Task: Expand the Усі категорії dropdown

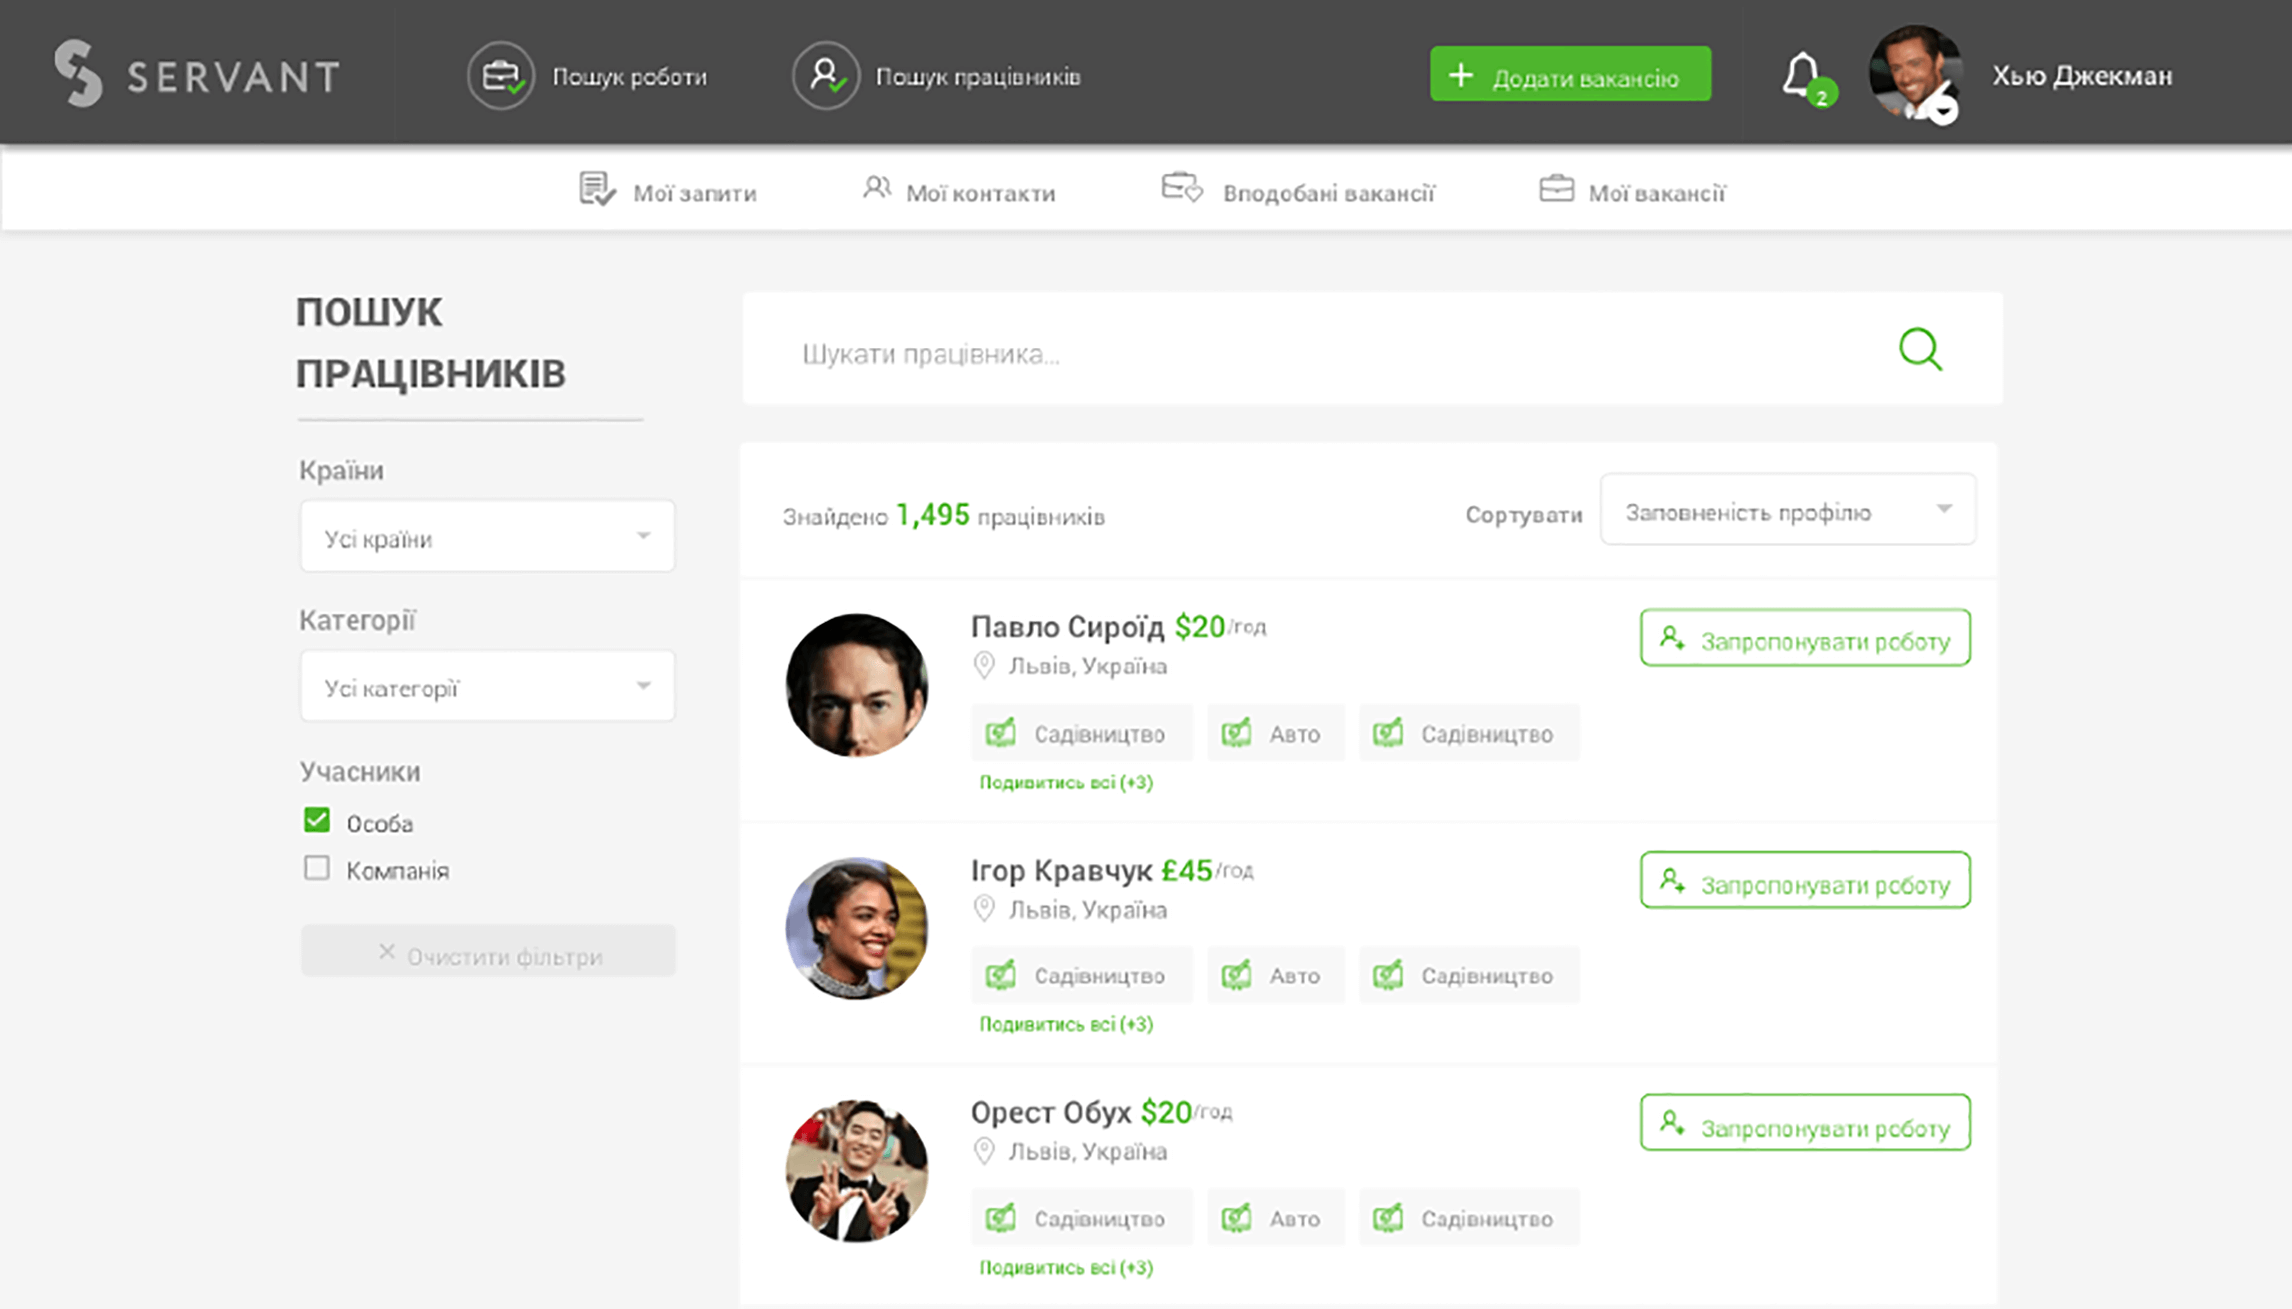Action: coord(487,686)
